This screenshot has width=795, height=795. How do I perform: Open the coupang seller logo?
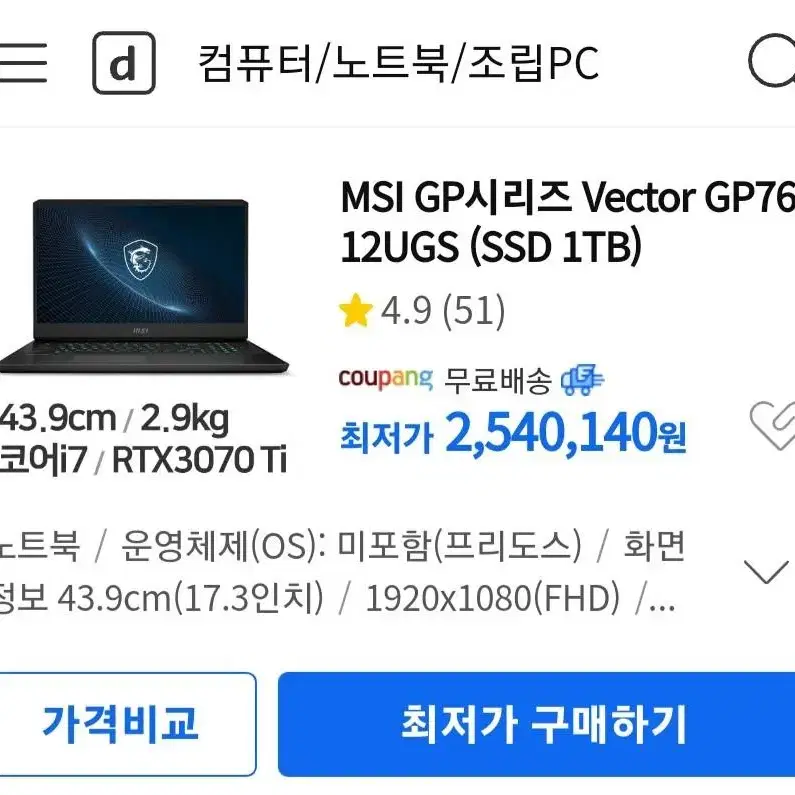coord(386,379)
